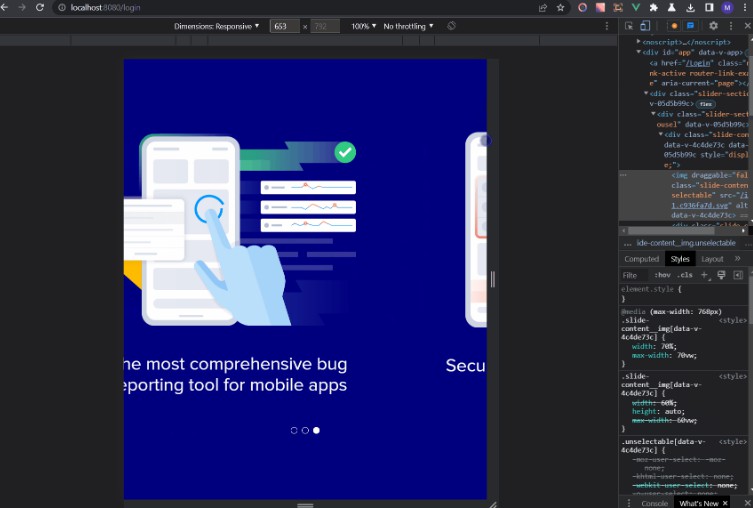Click the viewport right-edge resize handle
753x508 pixels.
click(492, 280)
